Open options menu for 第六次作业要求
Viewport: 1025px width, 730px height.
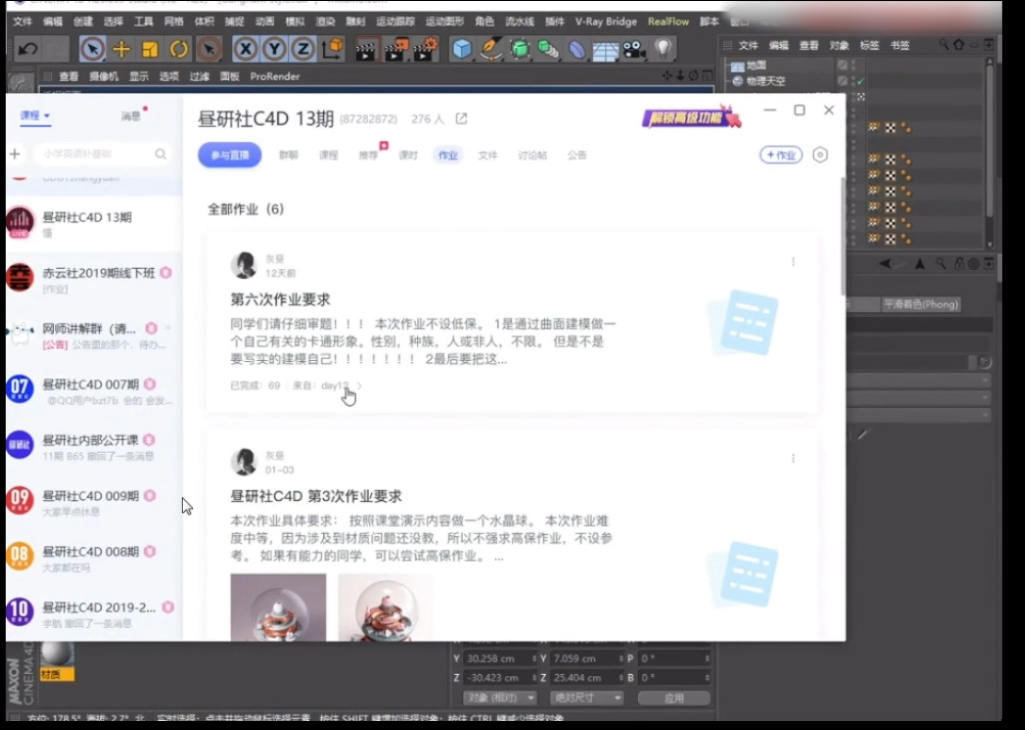coord(793,262)
